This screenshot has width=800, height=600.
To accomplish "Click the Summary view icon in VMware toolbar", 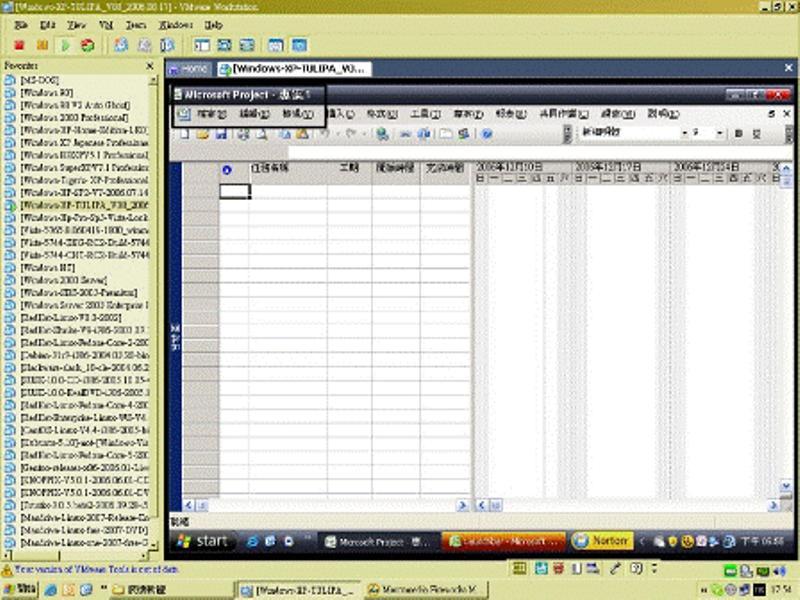I will click(276, 45).
